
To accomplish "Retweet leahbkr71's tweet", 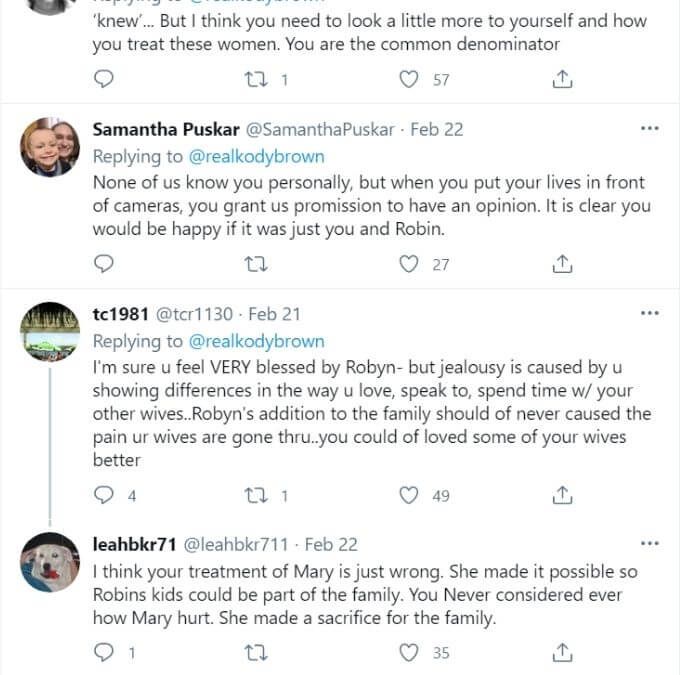I will tap(256, 652).
